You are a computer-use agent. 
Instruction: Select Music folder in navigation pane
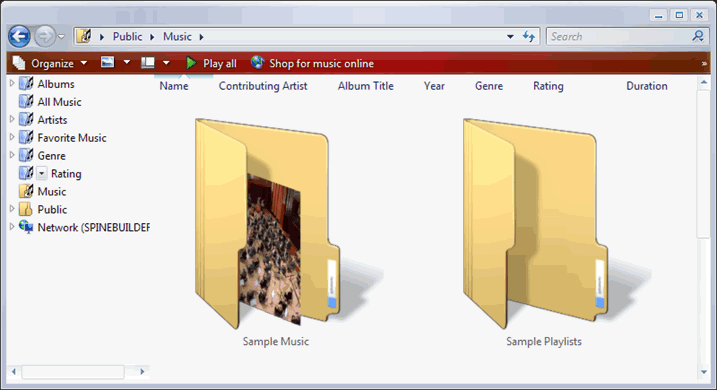click(52, 192)
